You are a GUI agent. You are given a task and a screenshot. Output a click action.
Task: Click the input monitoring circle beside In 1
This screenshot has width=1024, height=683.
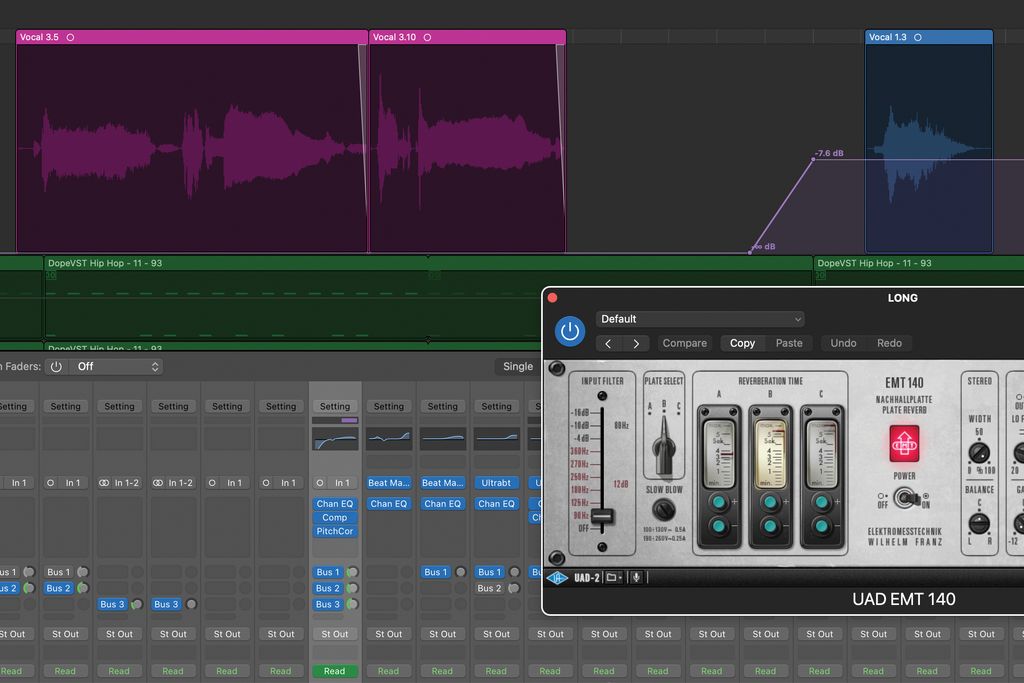point(322,481)
